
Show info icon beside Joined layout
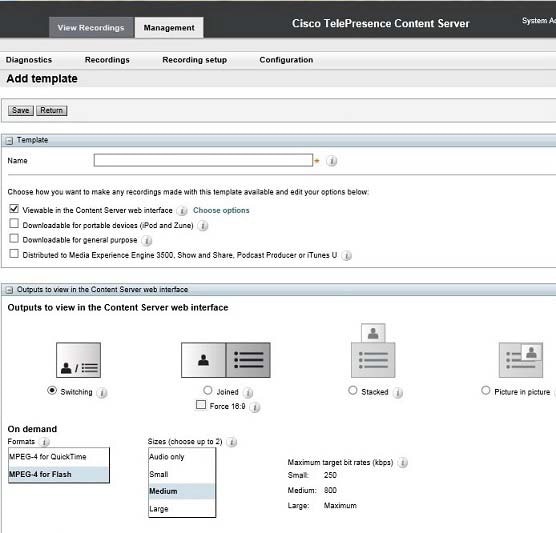(249, 393)
